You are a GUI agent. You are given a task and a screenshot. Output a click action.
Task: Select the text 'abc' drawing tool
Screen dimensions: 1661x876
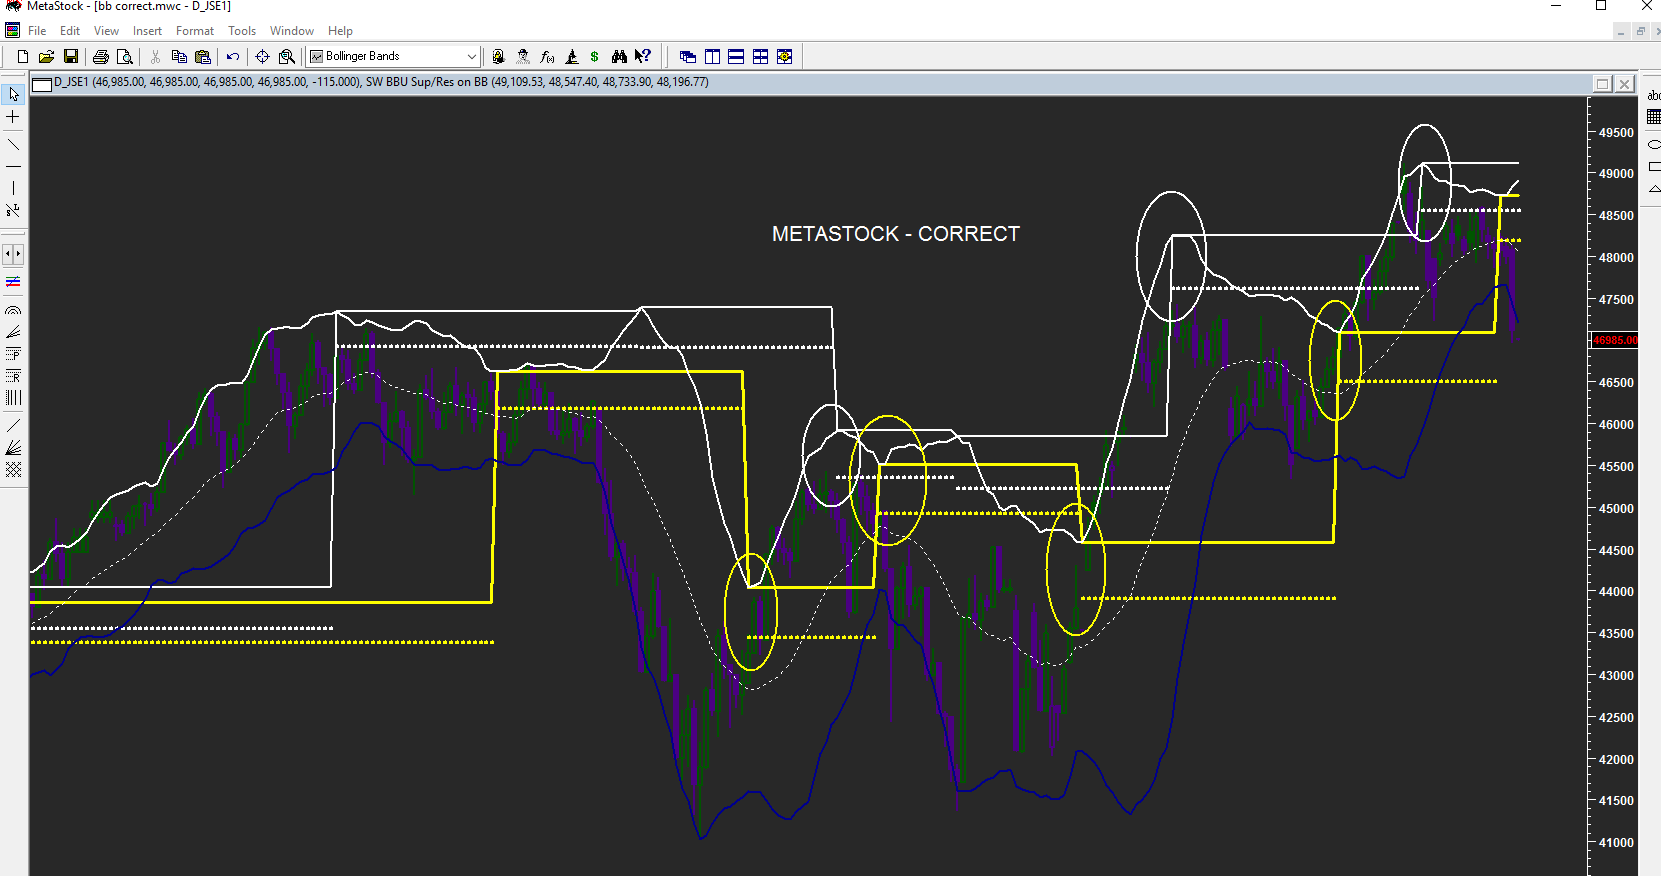point(1654,95)
